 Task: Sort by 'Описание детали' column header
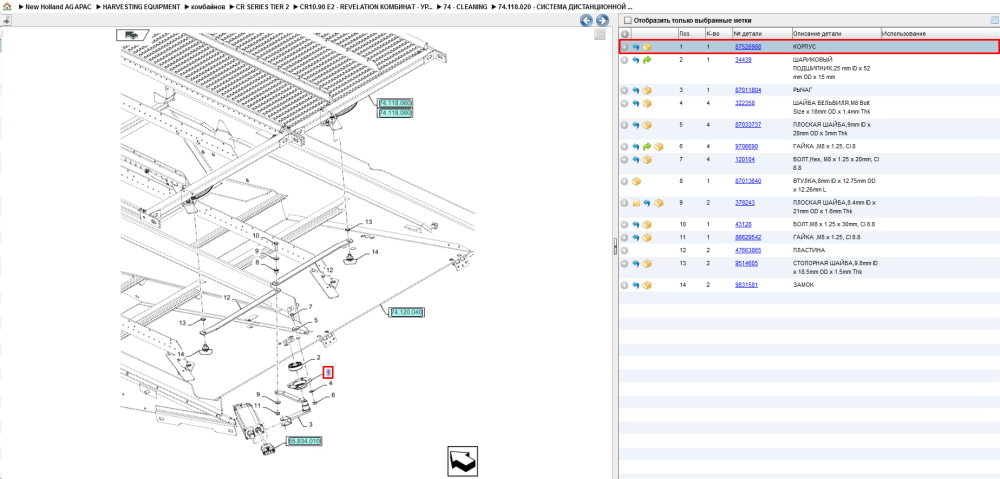tap(836, 34)
